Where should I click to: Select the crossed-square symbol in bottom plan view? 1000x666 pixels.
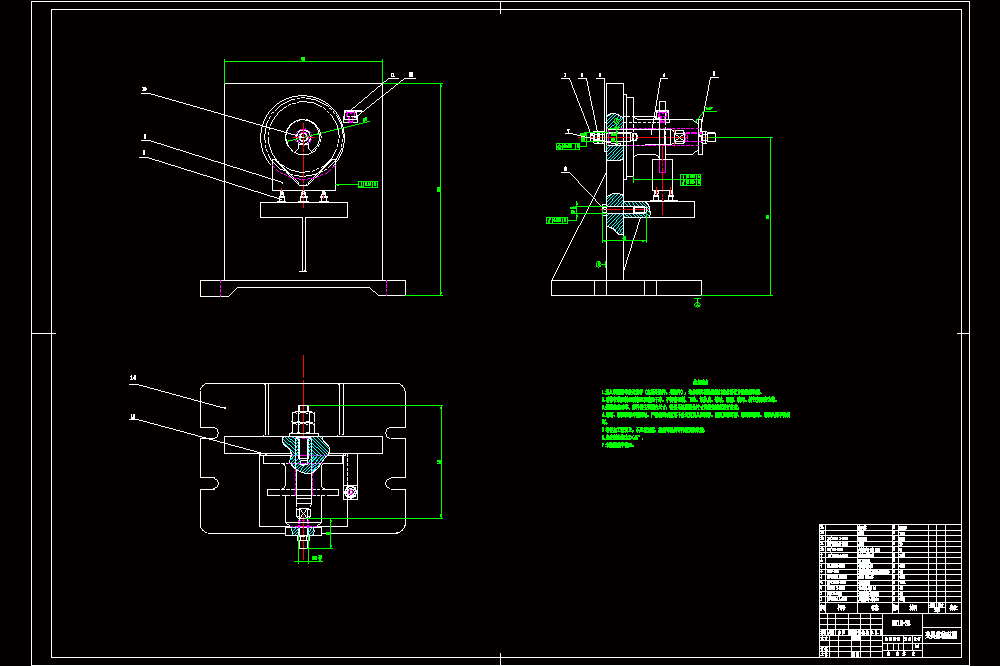point(304,513)
